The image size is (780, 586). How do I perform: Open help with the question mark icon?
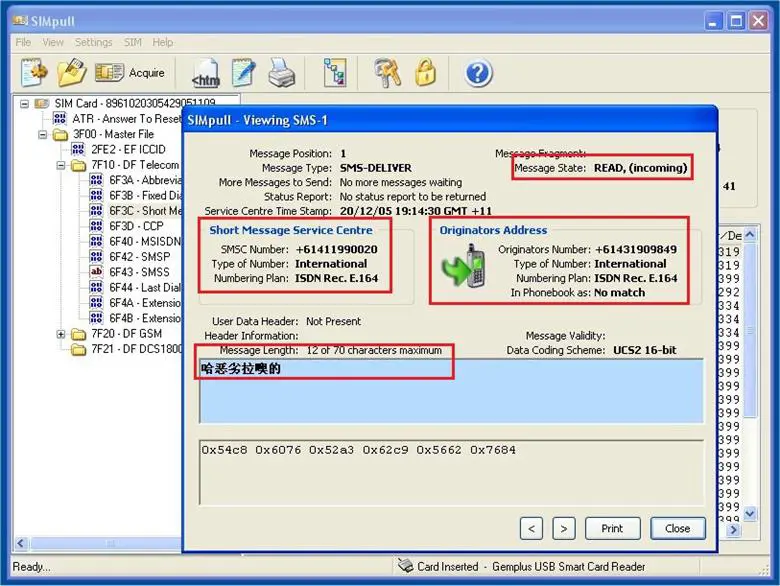tap(478, 73)
